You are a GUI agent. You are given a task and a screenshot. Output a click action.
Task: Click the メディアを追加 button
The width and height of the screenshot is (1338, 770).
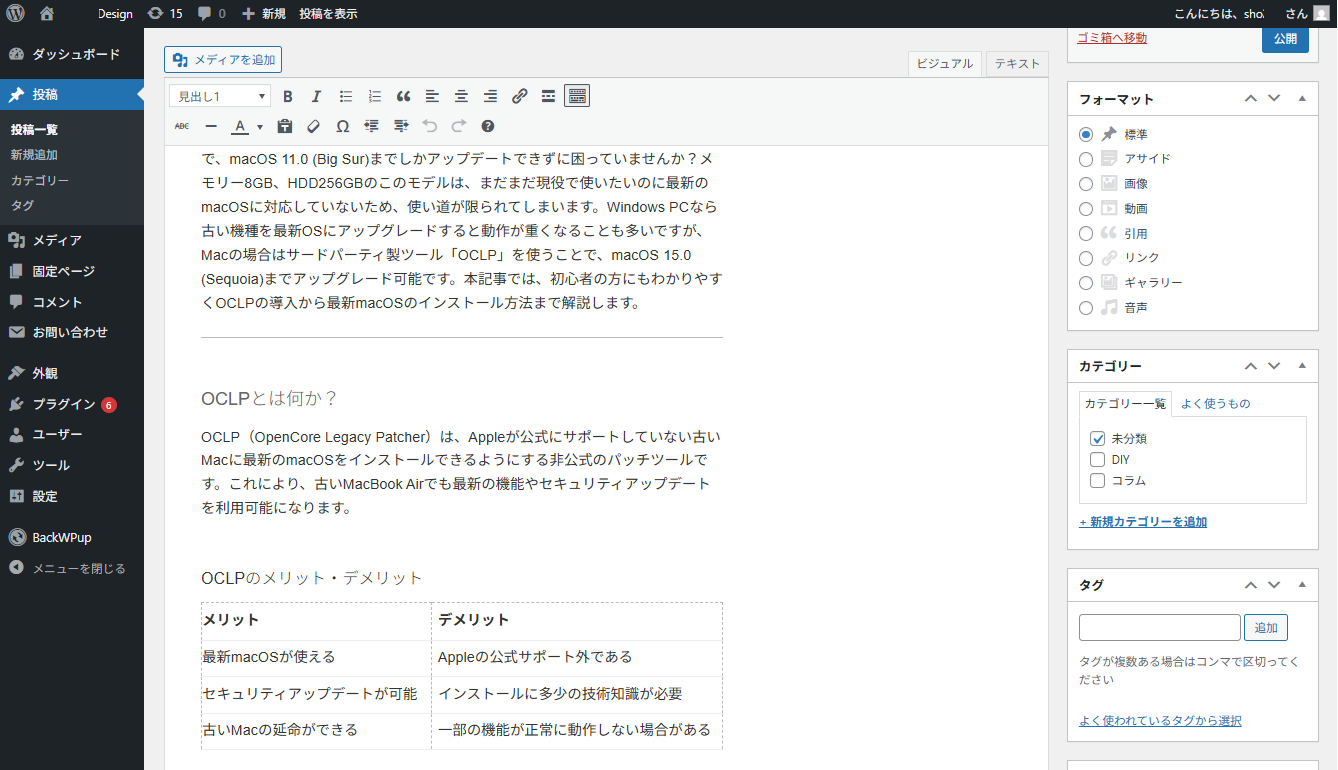pyautogui.click(x=223, y=60)
